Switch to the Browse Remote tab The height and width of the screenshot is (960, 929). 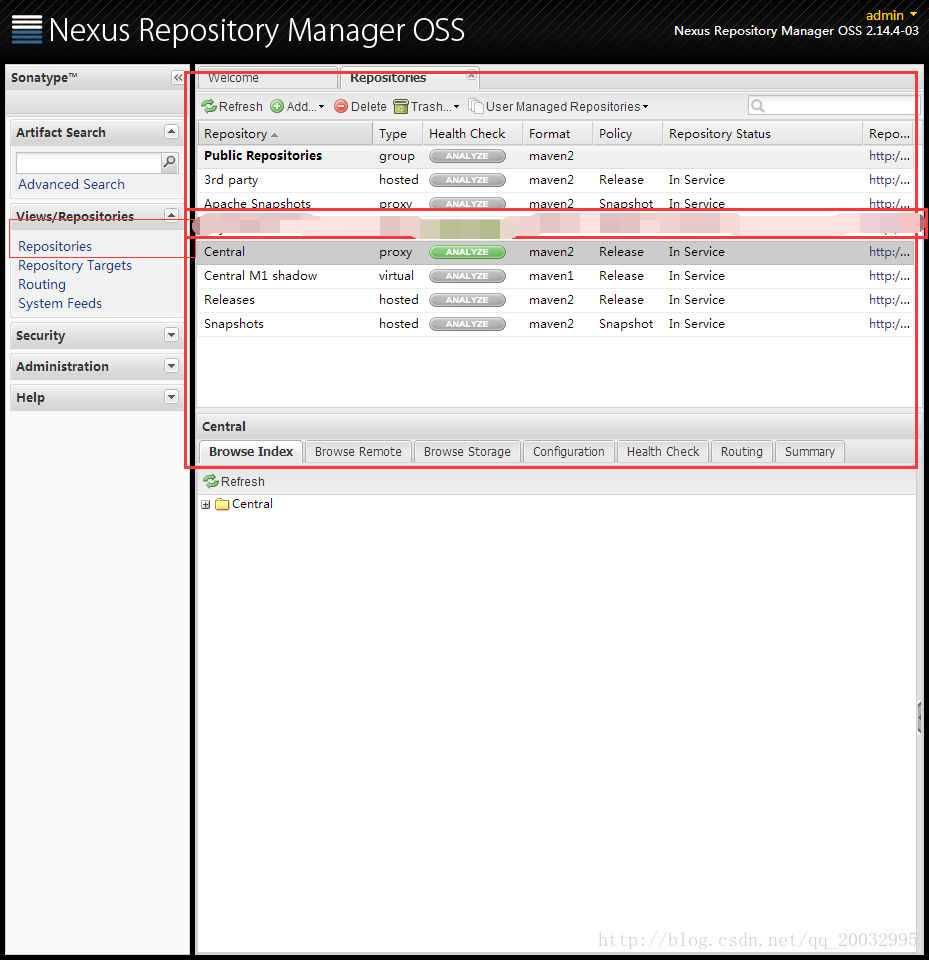pyautogui.click(x=358, y=452)
